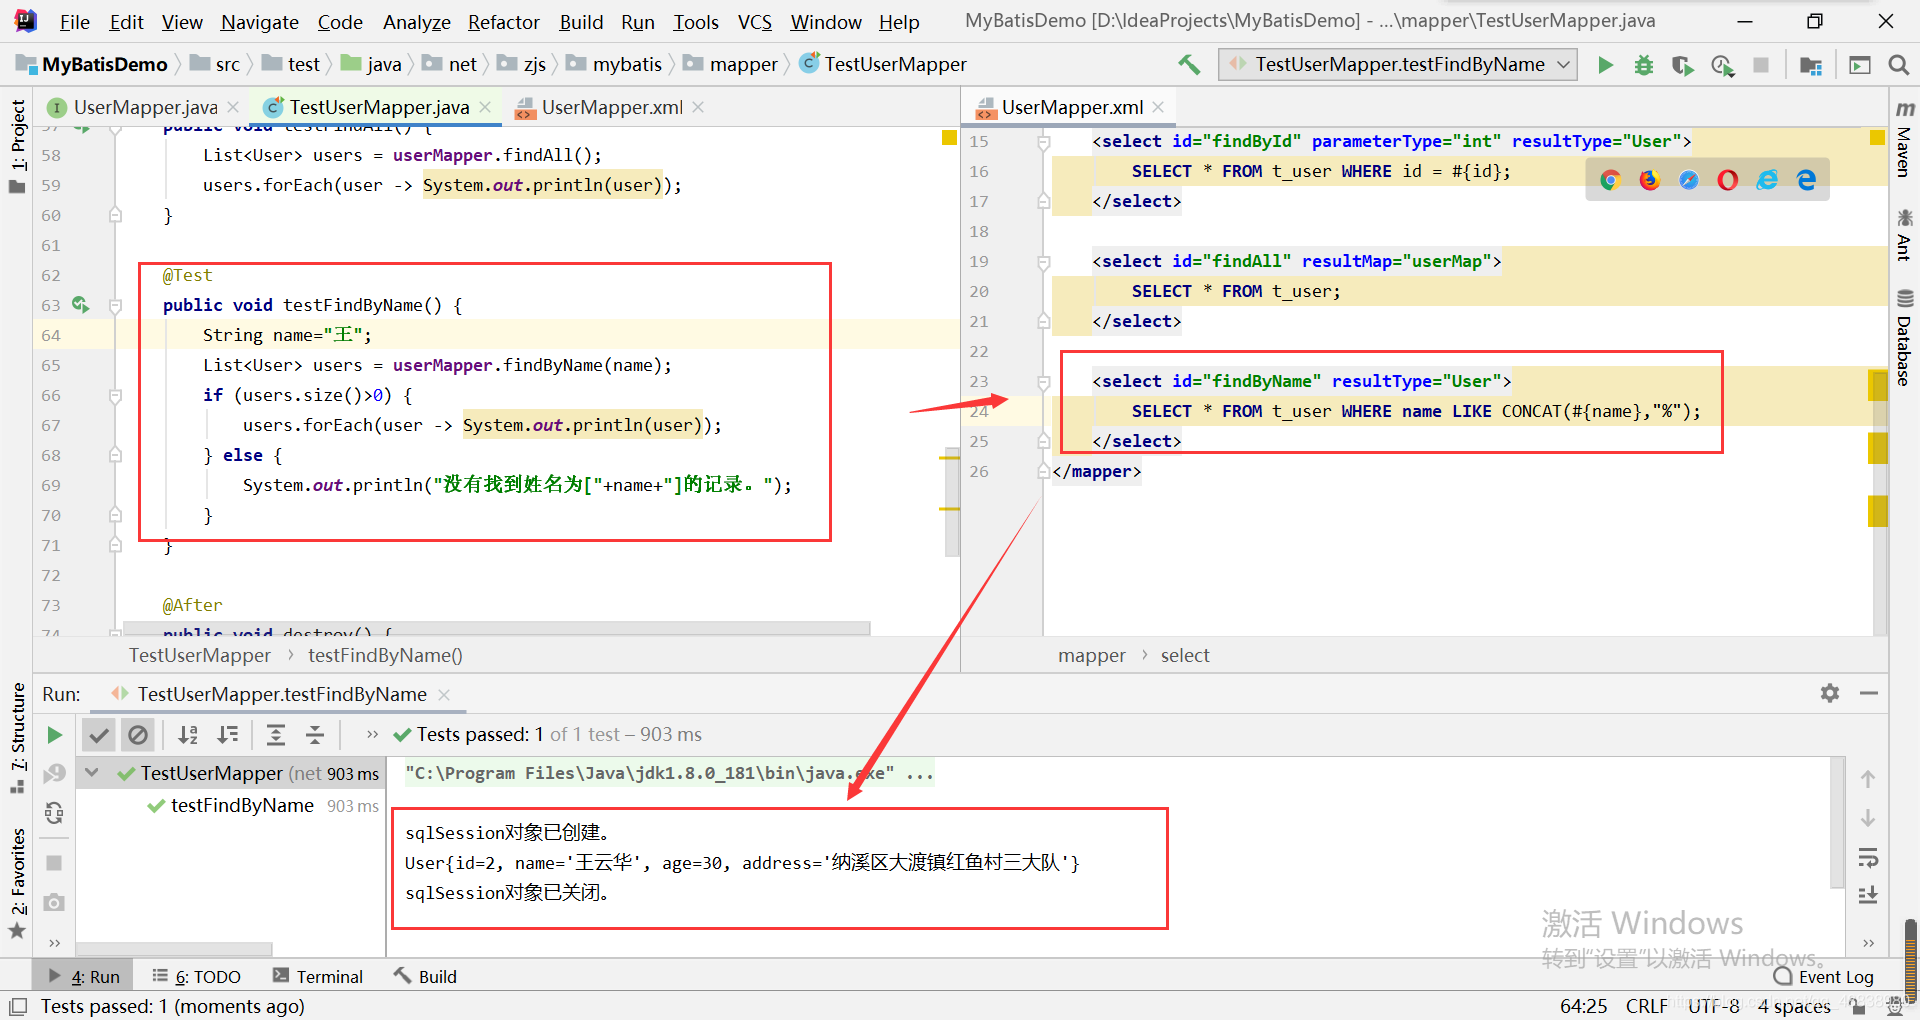Image resolution: width=1920 pixels, height=1020 pixels.
Task: Open the Terminal tool window
Action: 318,977
